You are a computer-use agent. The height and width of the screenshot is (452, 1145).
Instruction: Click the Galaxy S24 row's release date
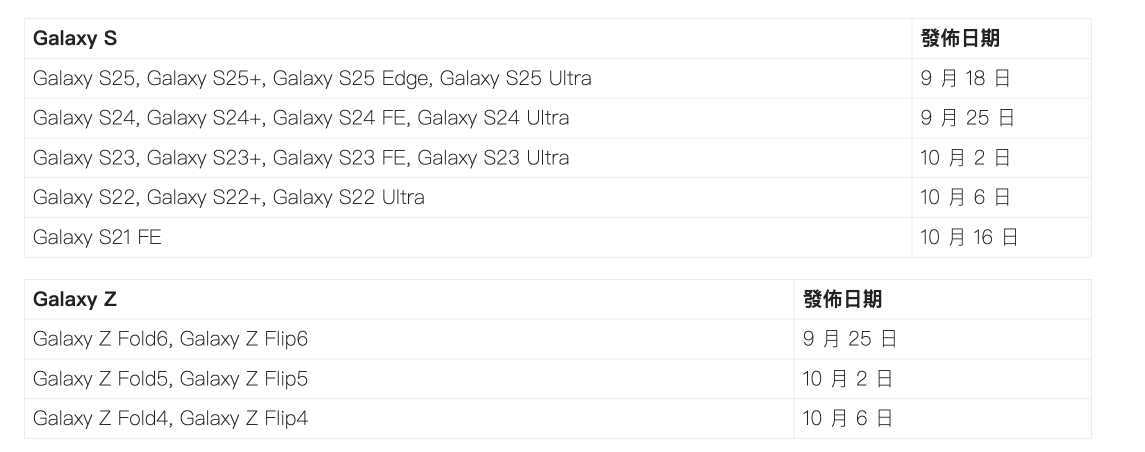(967, 118)
